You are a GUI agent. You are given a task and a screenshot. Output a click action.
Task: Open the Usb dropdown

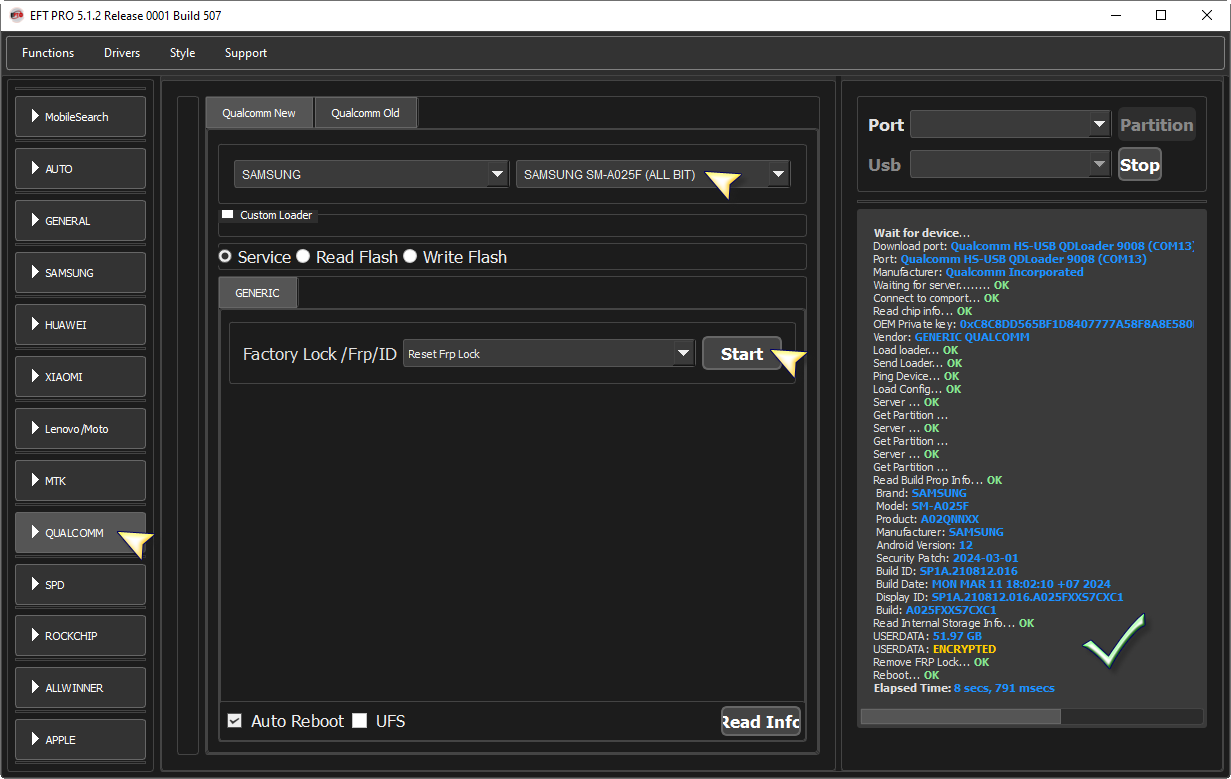[x=1010, y=165]
